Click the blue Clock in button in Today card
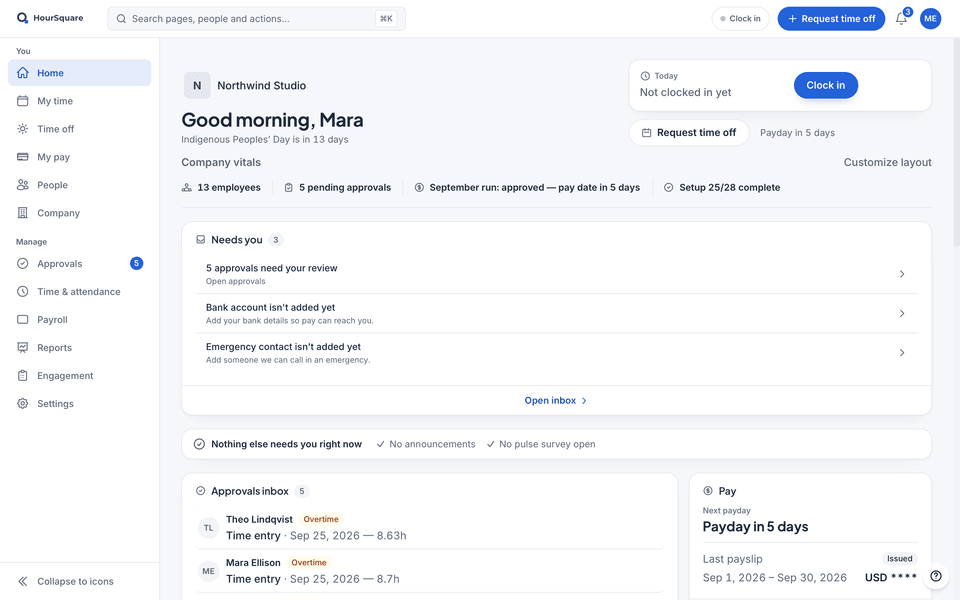This screenshot has width=960, height=600. click(825, 85)
